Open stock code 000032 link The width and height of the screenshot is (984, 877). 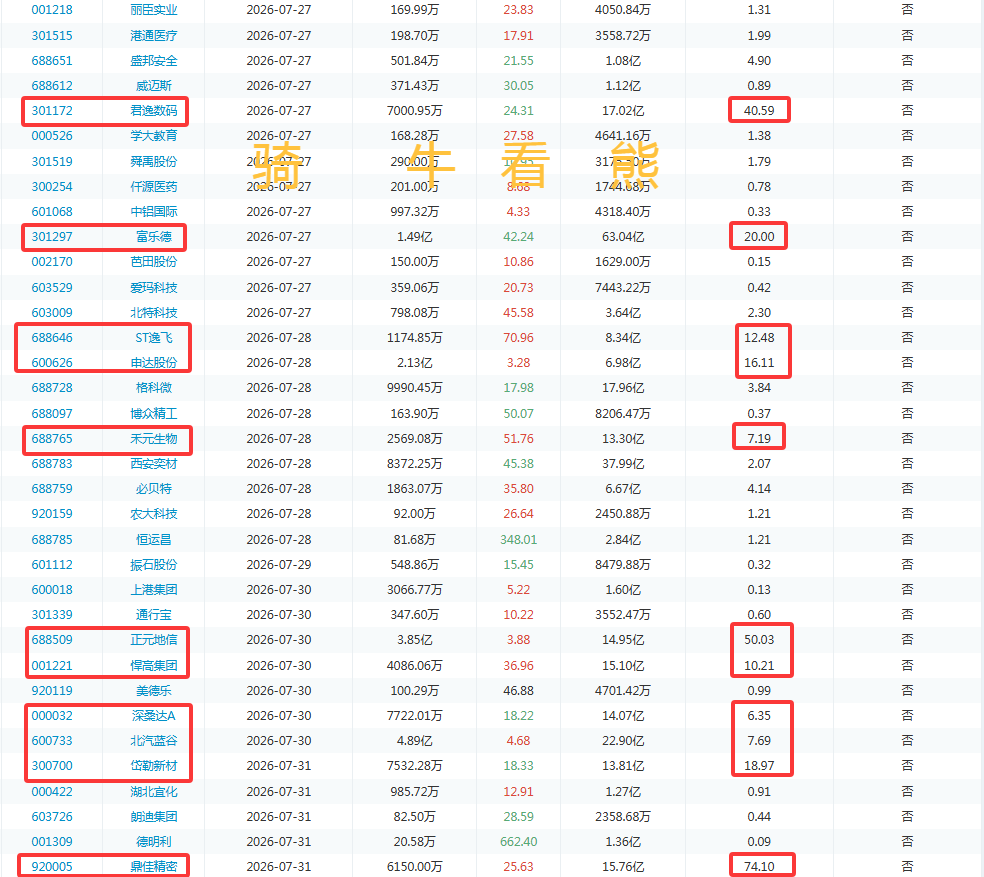click(x=52, y=716)
